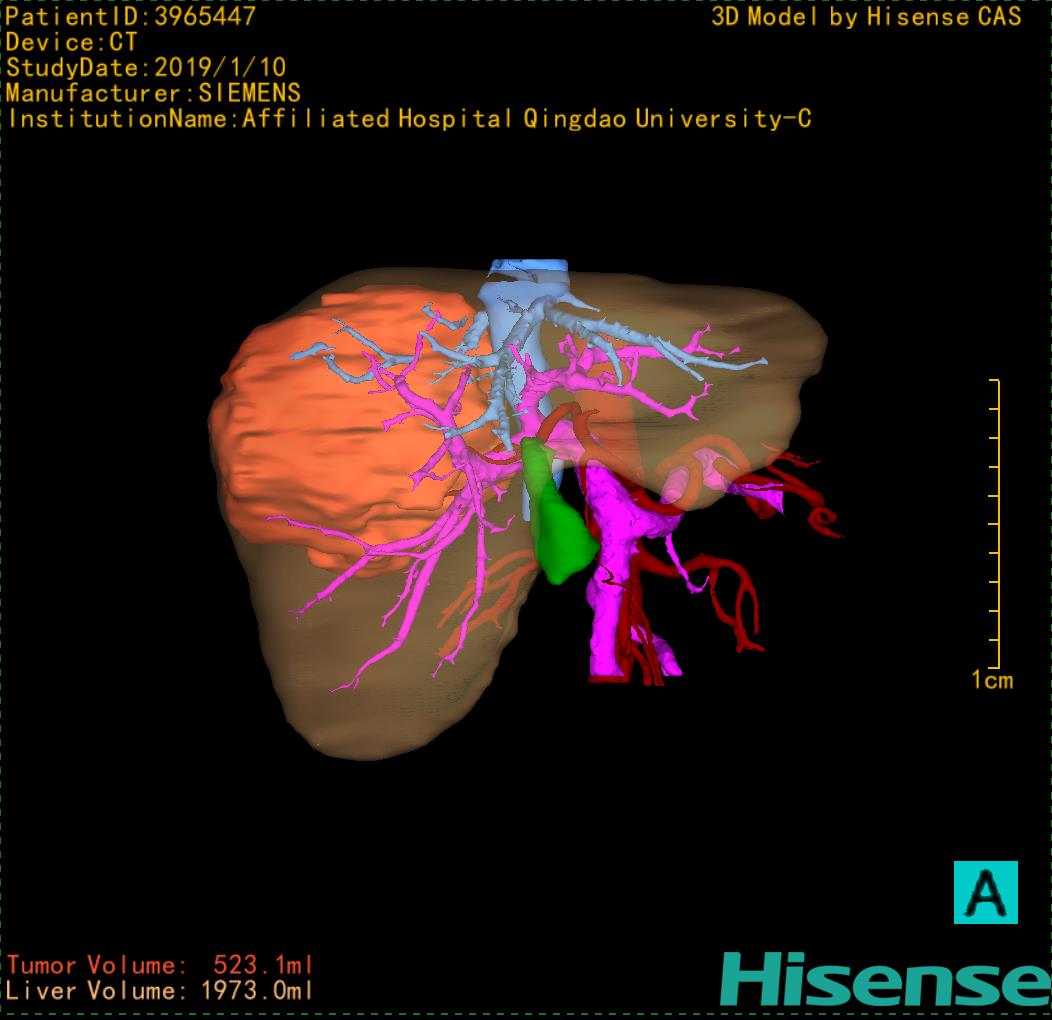Click the Manufacturer:SIEMENS label
The width and height of the screenshot is (1052, 1020).
(x=153, y=93)
